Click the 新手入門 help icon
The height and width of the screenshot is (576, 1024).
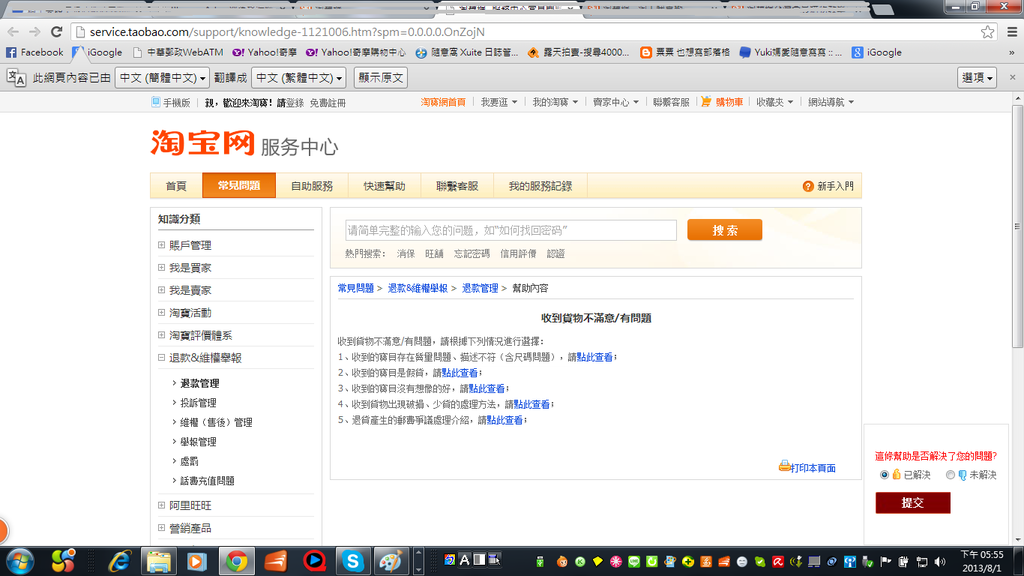coord(808,186)
